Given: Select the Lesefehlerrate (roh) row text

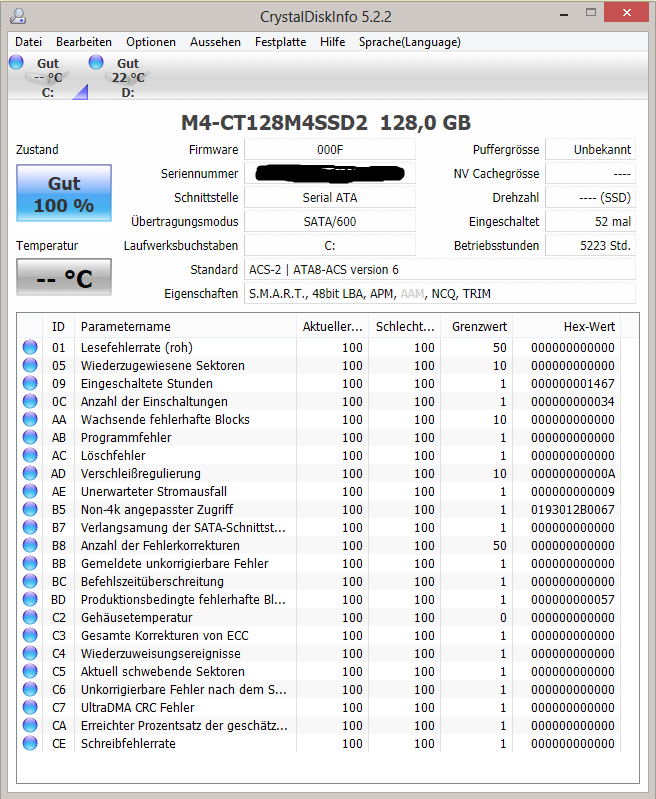Looking at the screenshot, I should click(x=137, y=348).
